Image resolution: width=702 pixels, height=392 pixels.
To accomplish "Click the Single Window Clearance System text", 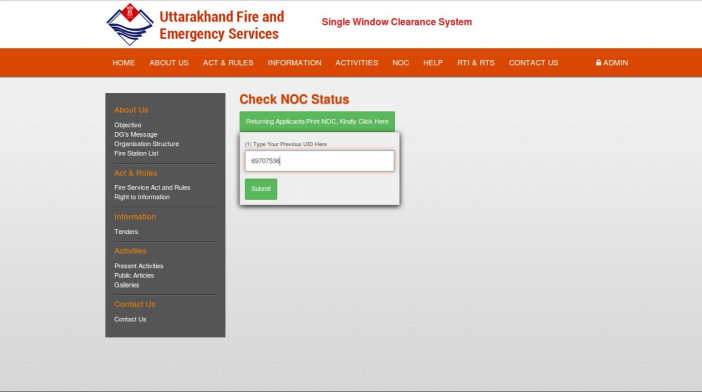I will pyautogui.click(x=397, y=22).
